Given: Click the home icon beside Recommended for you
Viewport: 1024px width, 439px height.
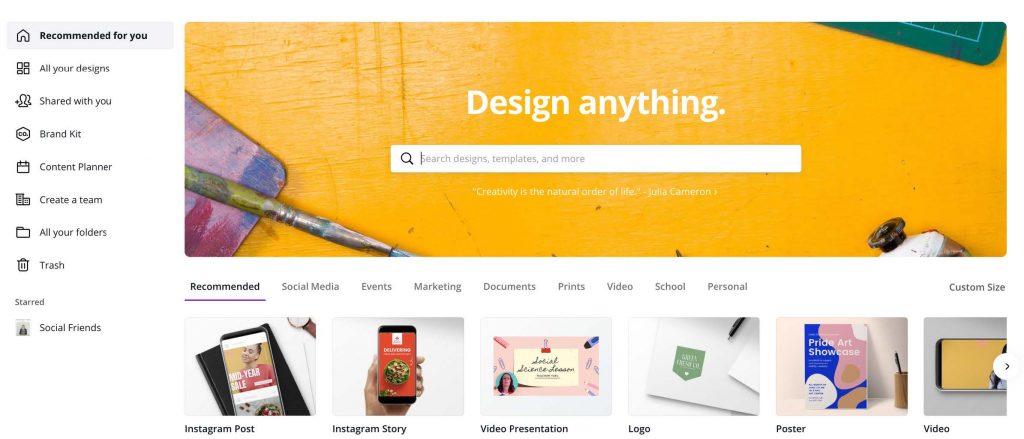Looking at the screenshot, I should [23, 35].
